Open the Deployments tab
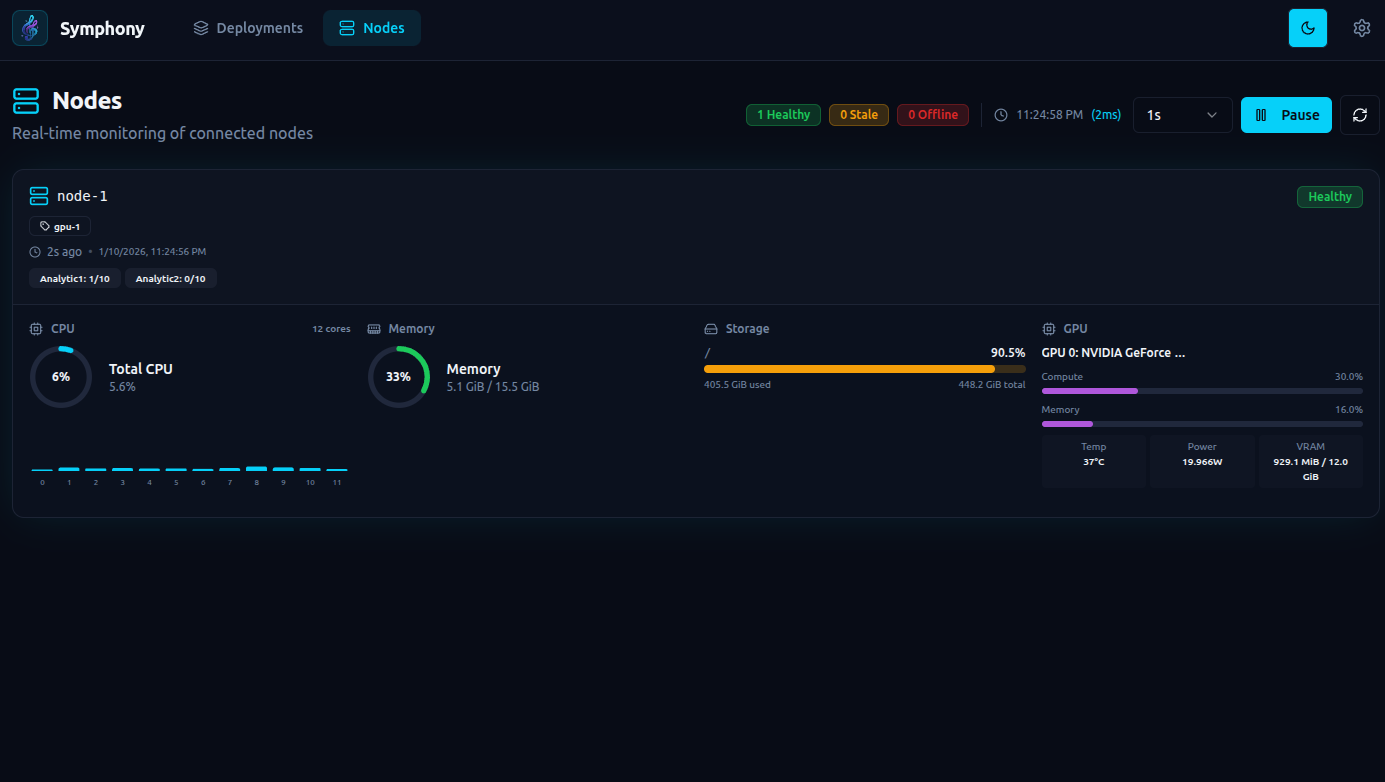Viewport: 1385px width, 782px height. [x=248, y=28]
